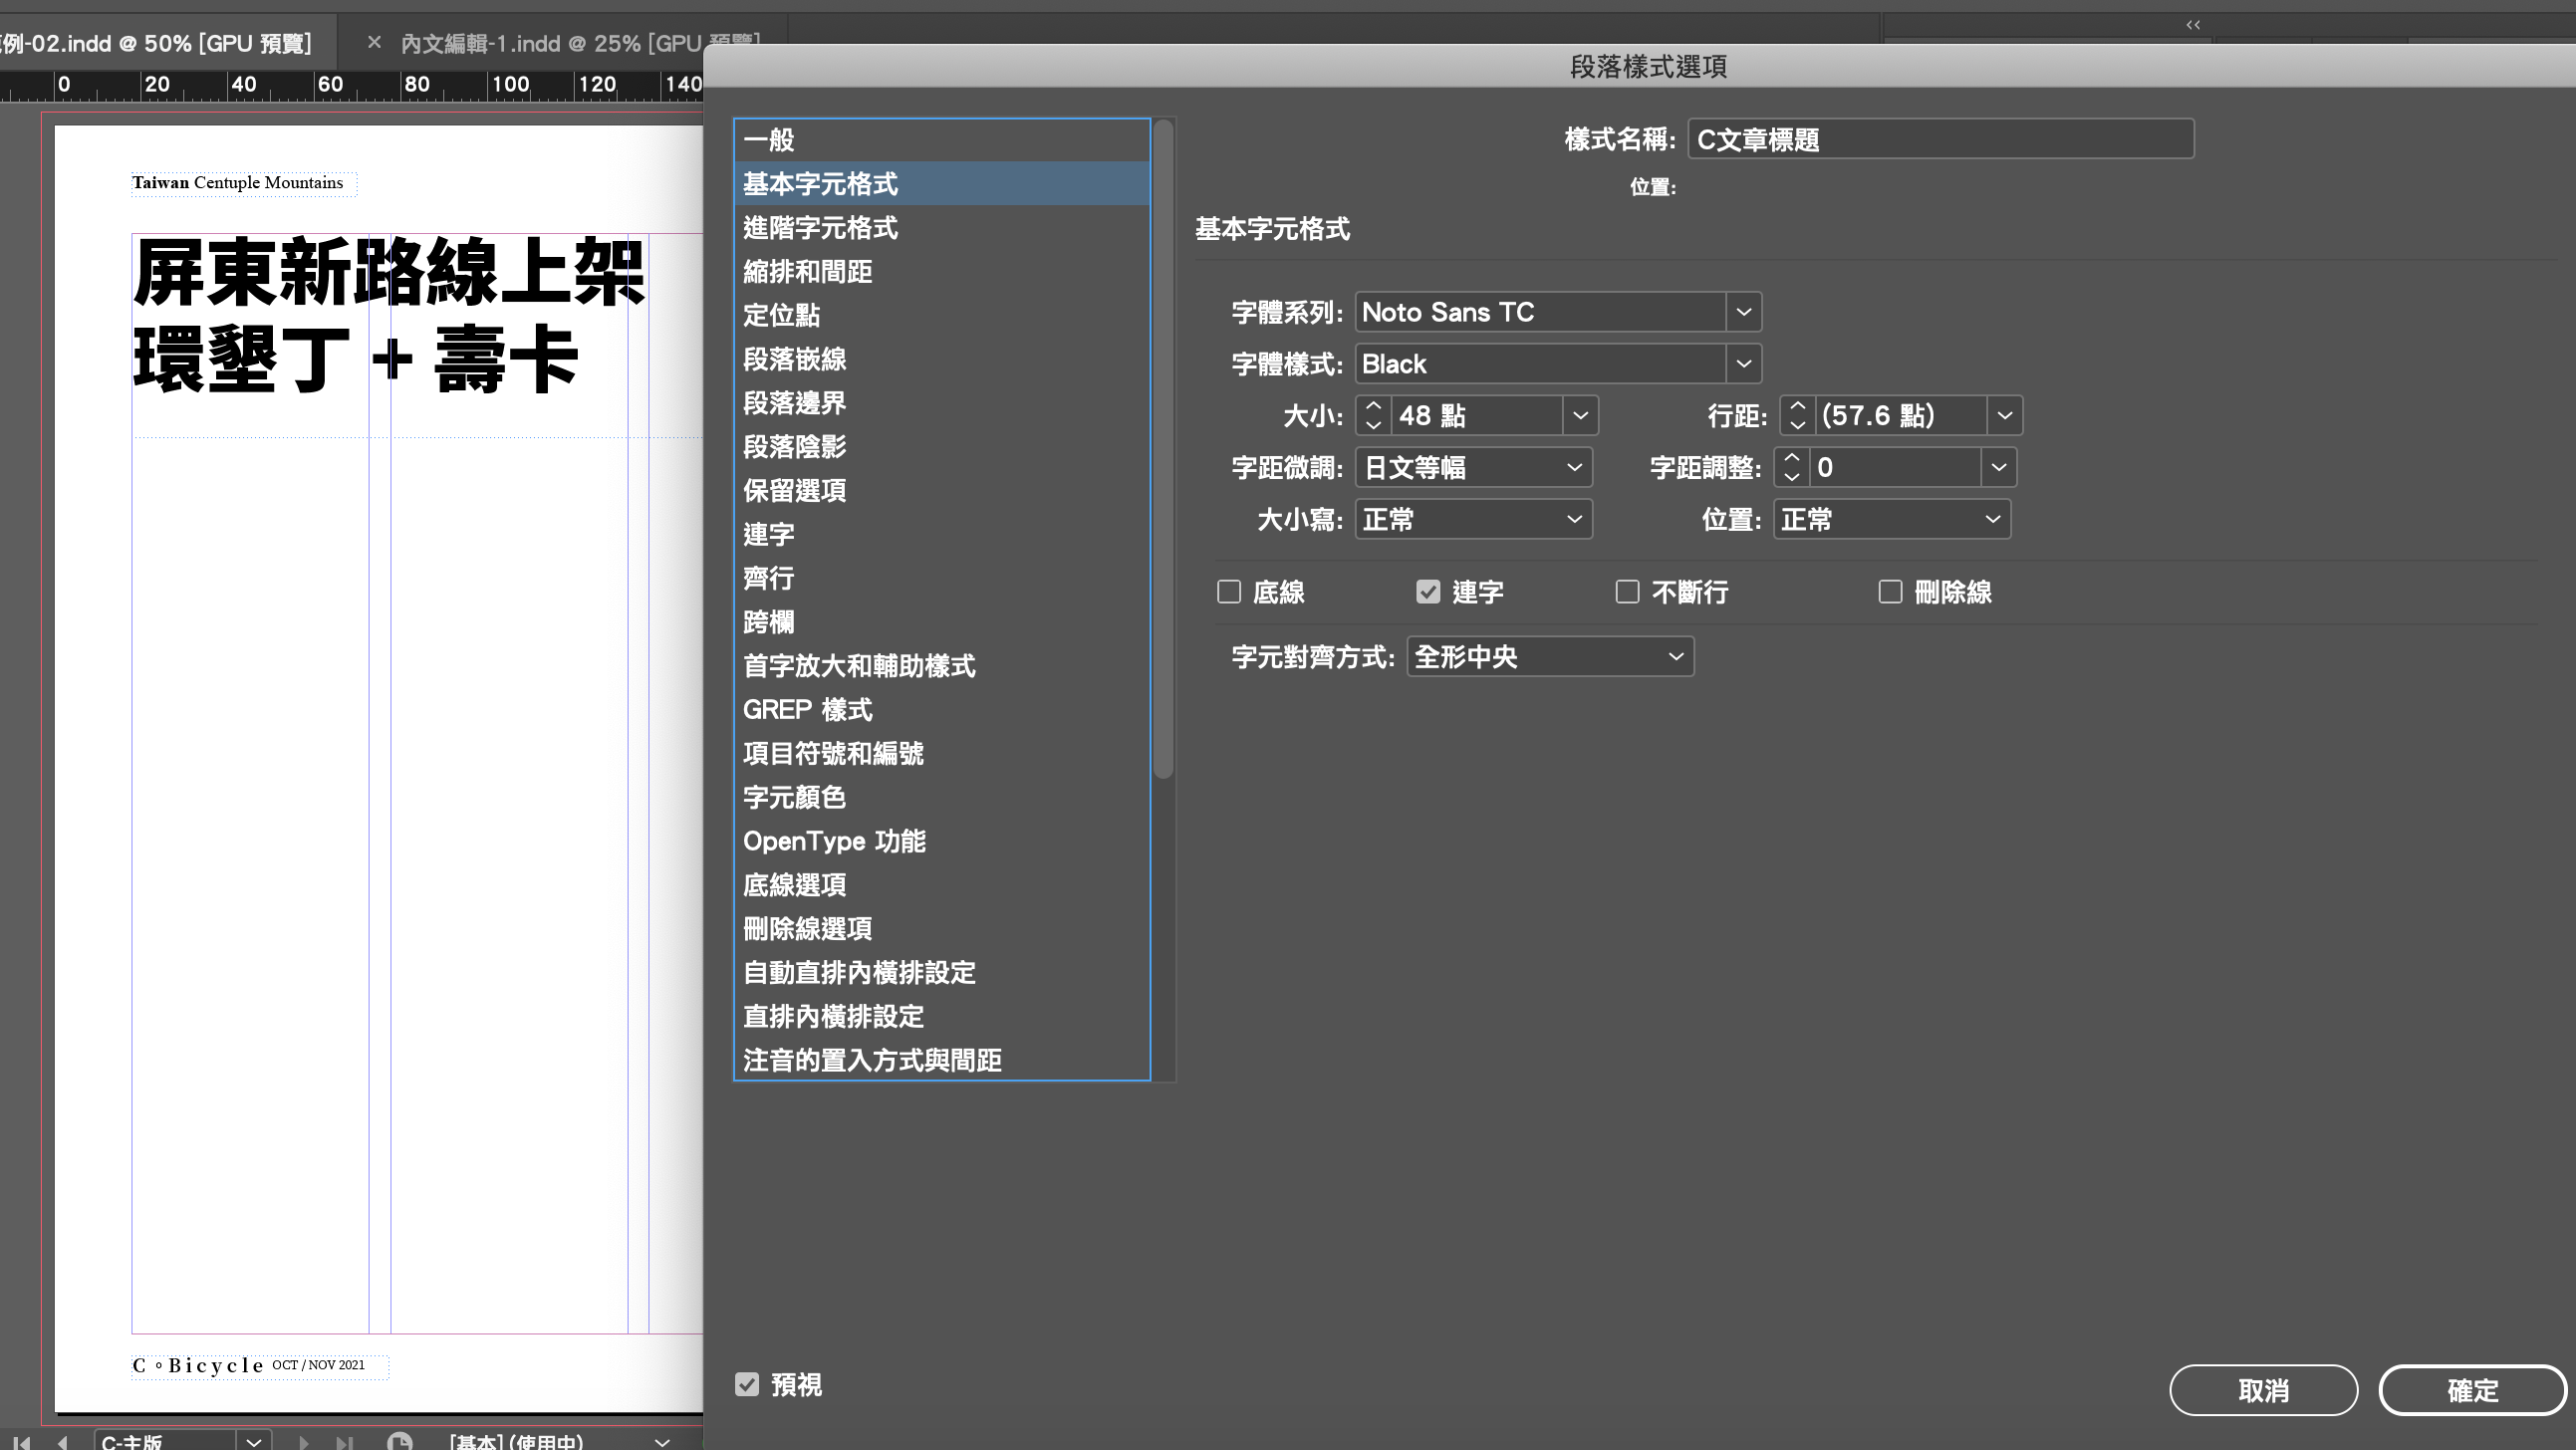Viewport: 2576px width, 1450px height.
Task: Uncheck the 連字 ligatures checkbox
Action: pos(1427,592)
